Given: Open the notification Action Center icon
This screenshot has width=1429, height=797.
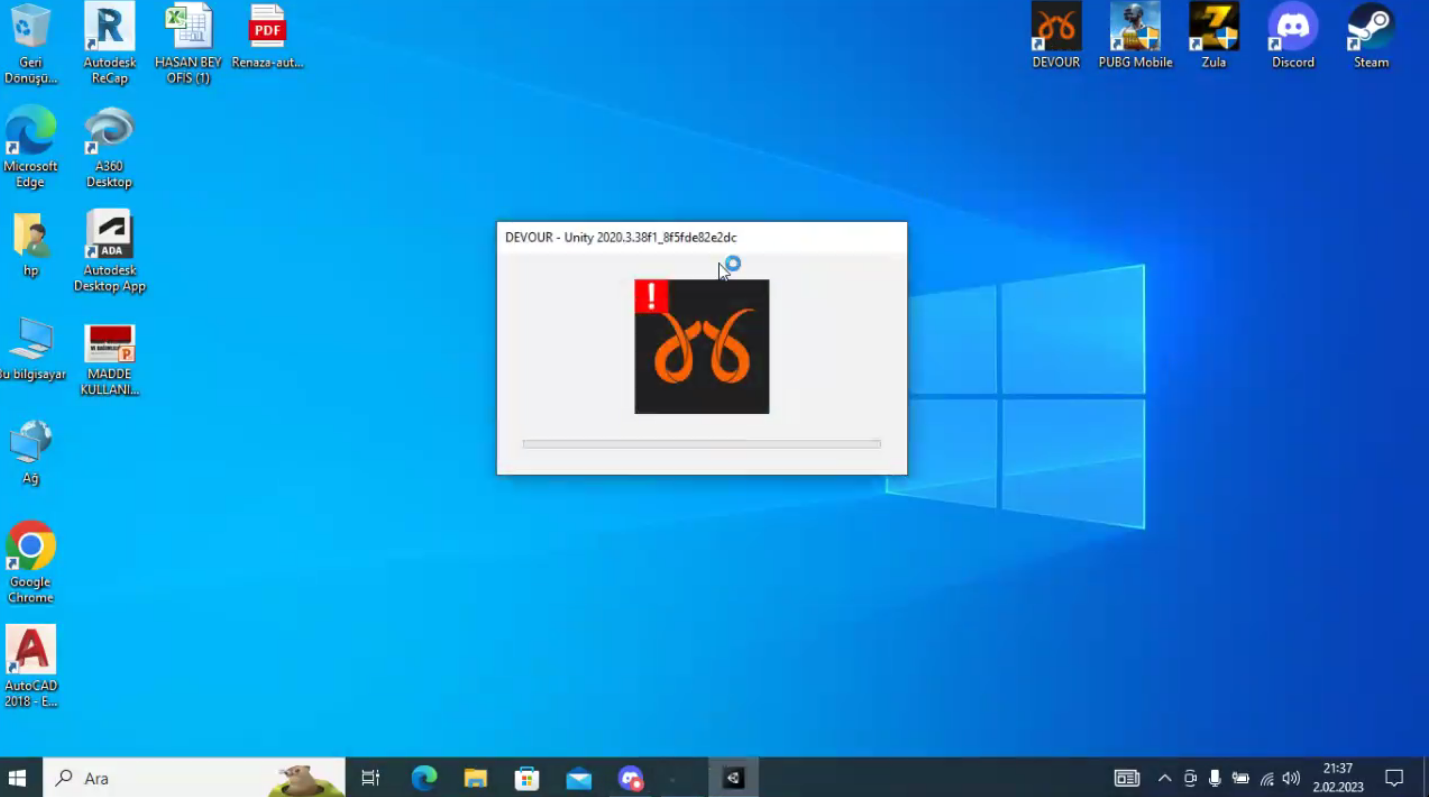Looking at the screenshot, I should click(x=1394, y=778).
